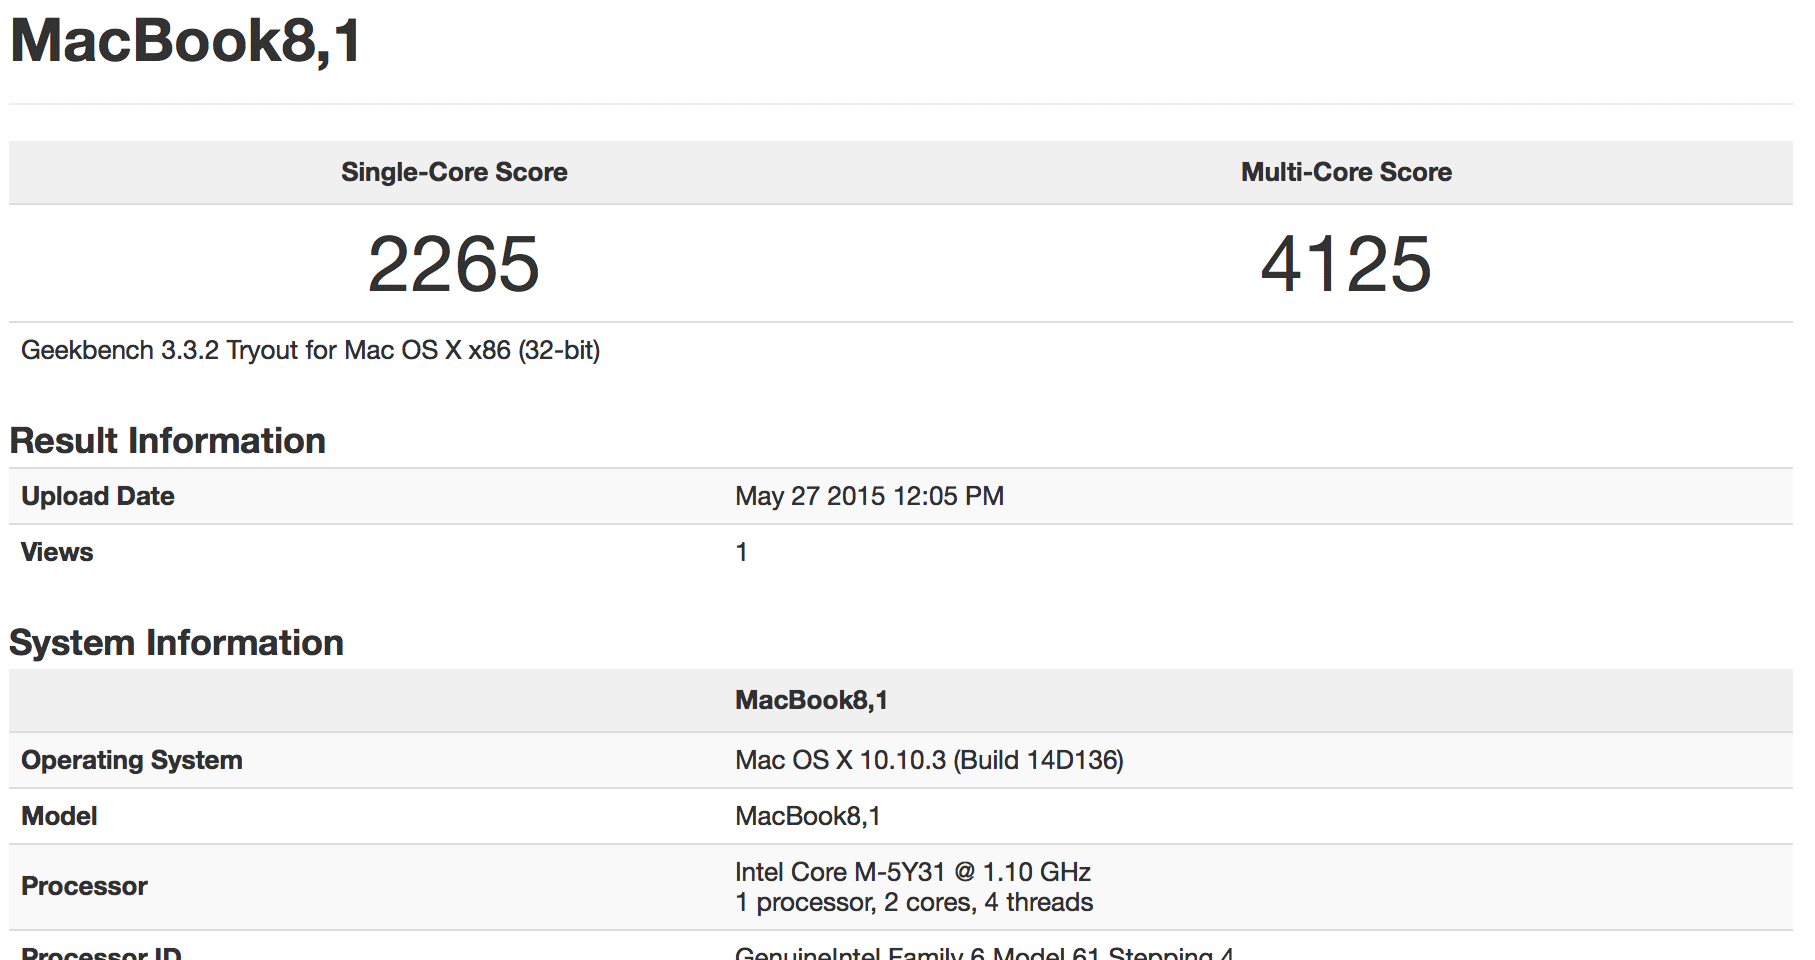
Task: Click the Operating System row label
Action: tap(132, 760)
